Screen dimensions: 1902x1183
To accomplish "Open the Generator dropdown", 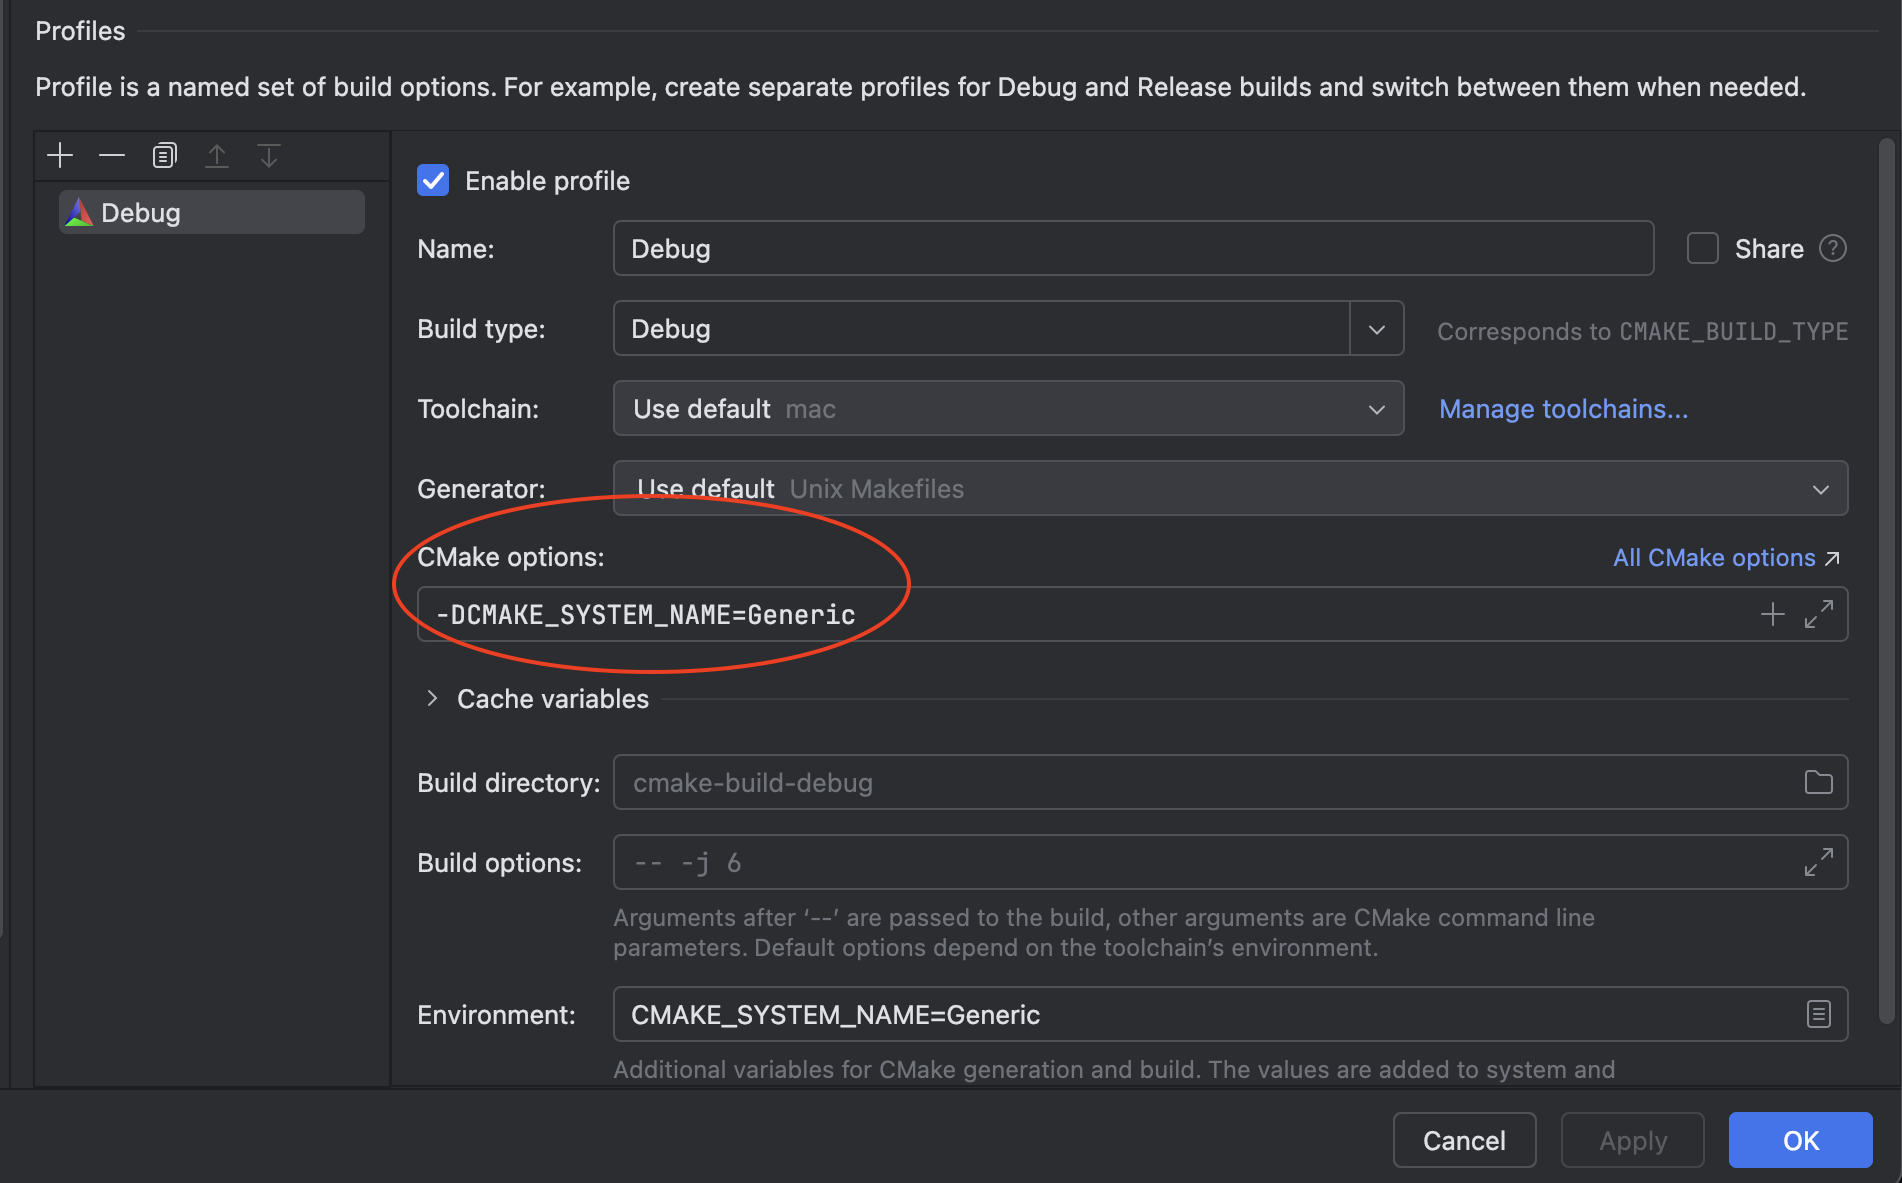I will pyautogui.click(x=1820, y=489).
